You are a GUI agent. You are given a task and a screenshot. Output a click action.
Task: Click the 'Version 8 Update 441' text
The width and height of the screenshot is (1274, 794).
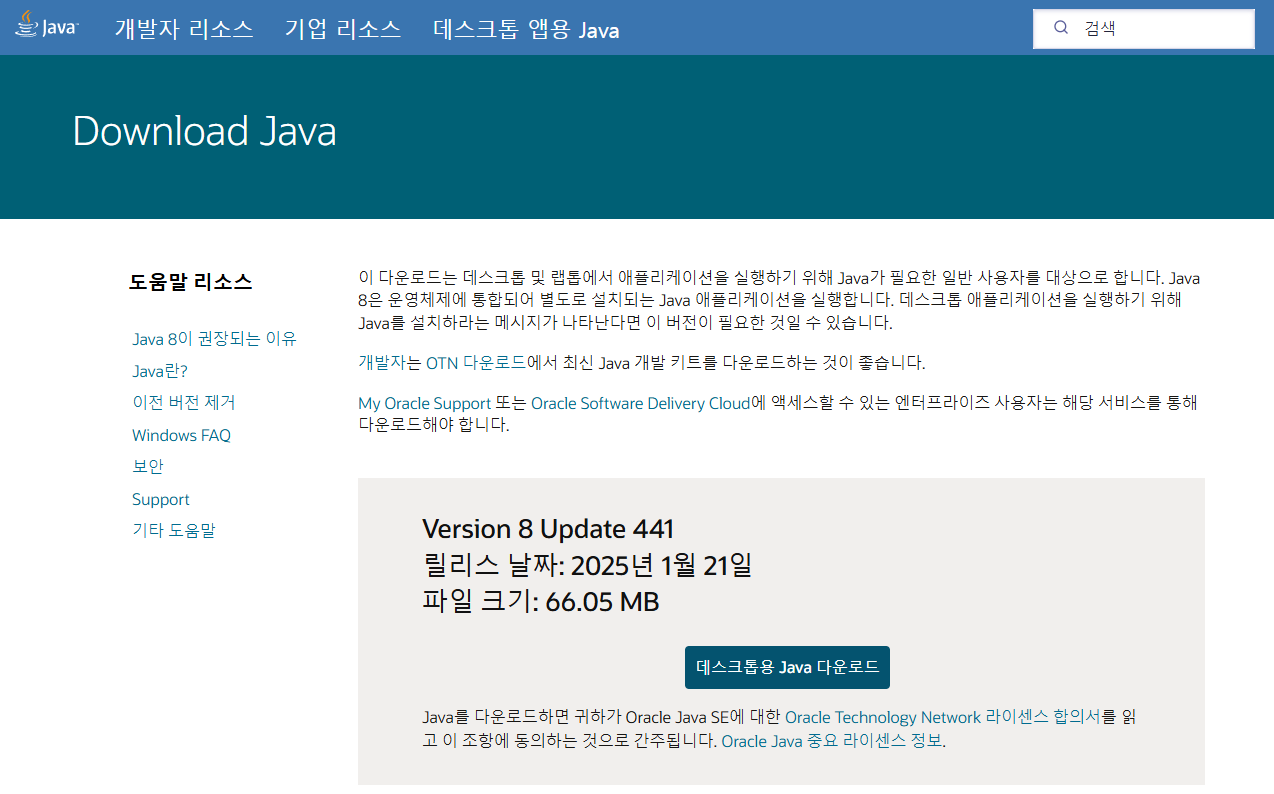(548, 529)
